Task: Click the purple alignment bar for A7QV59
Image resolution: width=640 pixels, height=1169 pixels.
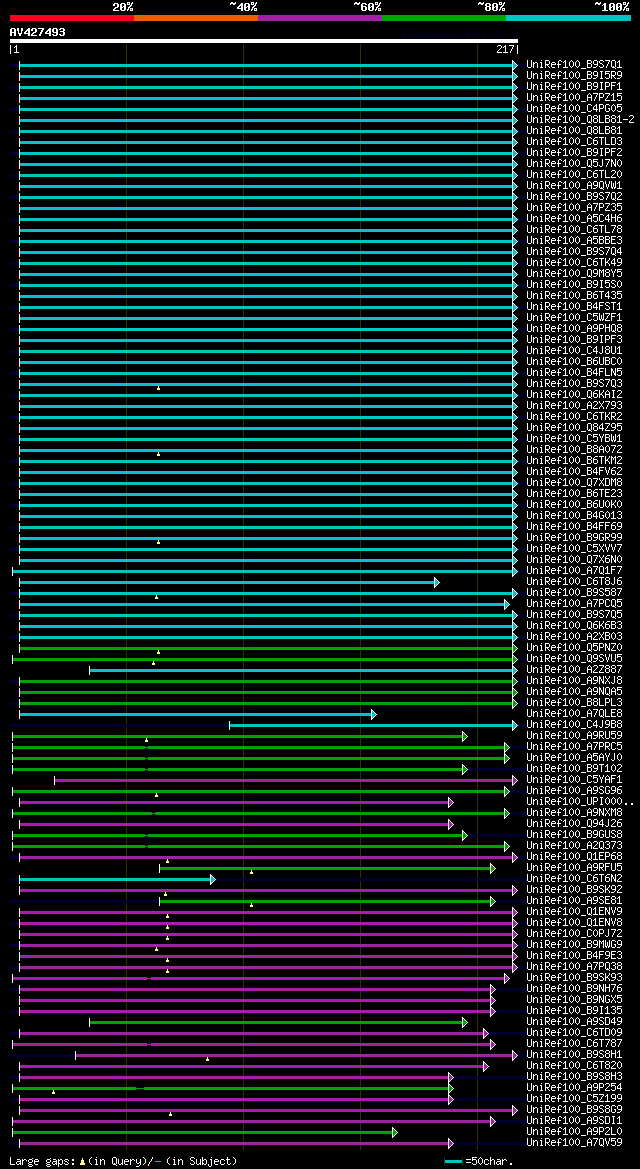Action: [236, 1144]
